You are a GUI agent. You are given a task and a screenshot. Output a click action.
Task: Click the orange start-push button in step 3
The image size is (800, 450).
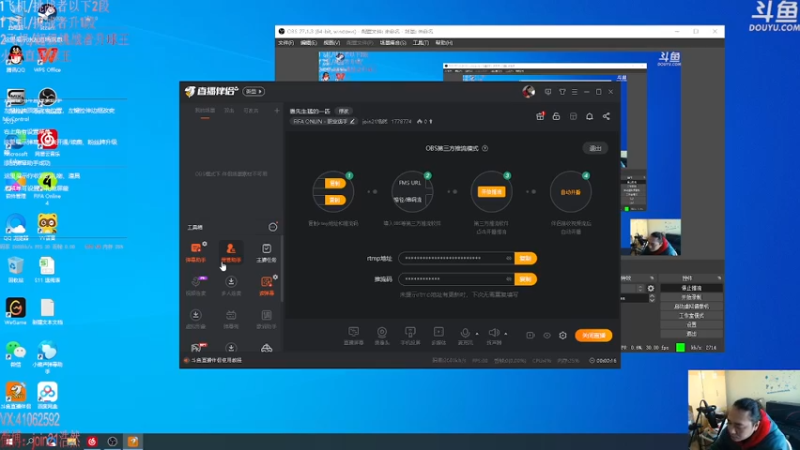491,192
